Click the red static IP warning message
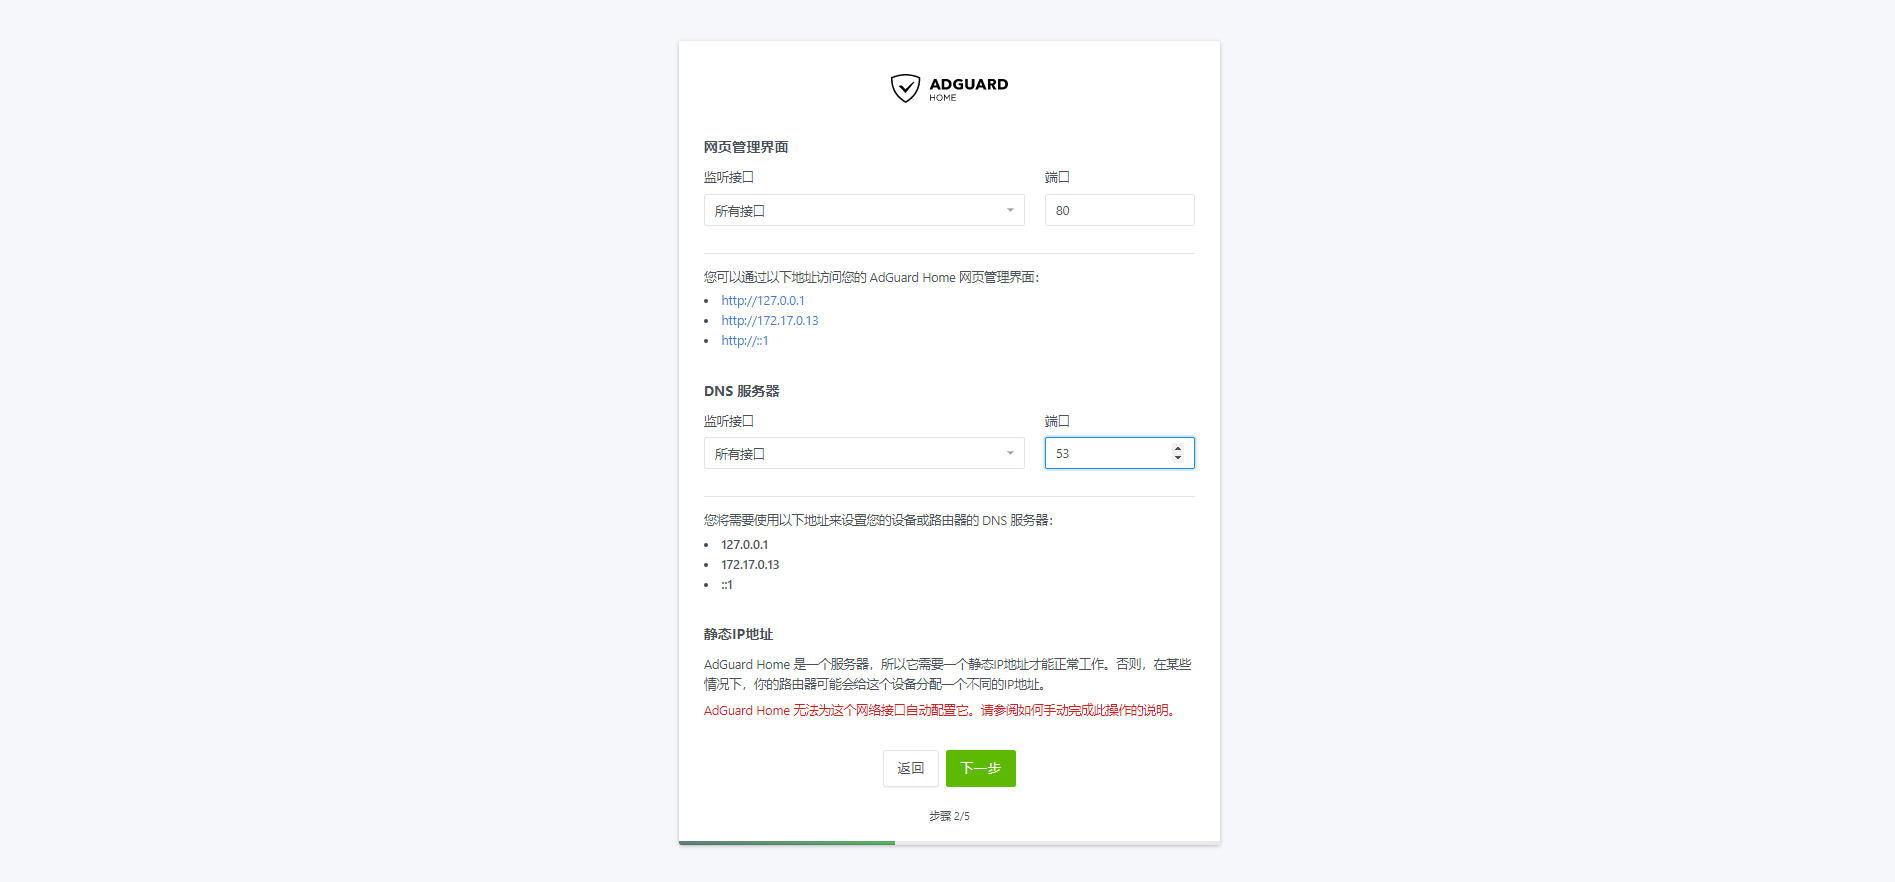The image size is (1895, 882). (x=940, y=710)
